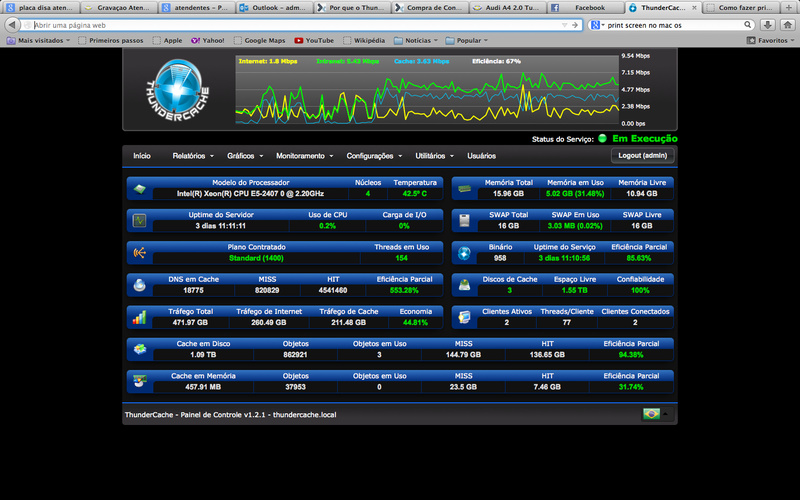Expand the Configurações menu

(x=374, y=156)
